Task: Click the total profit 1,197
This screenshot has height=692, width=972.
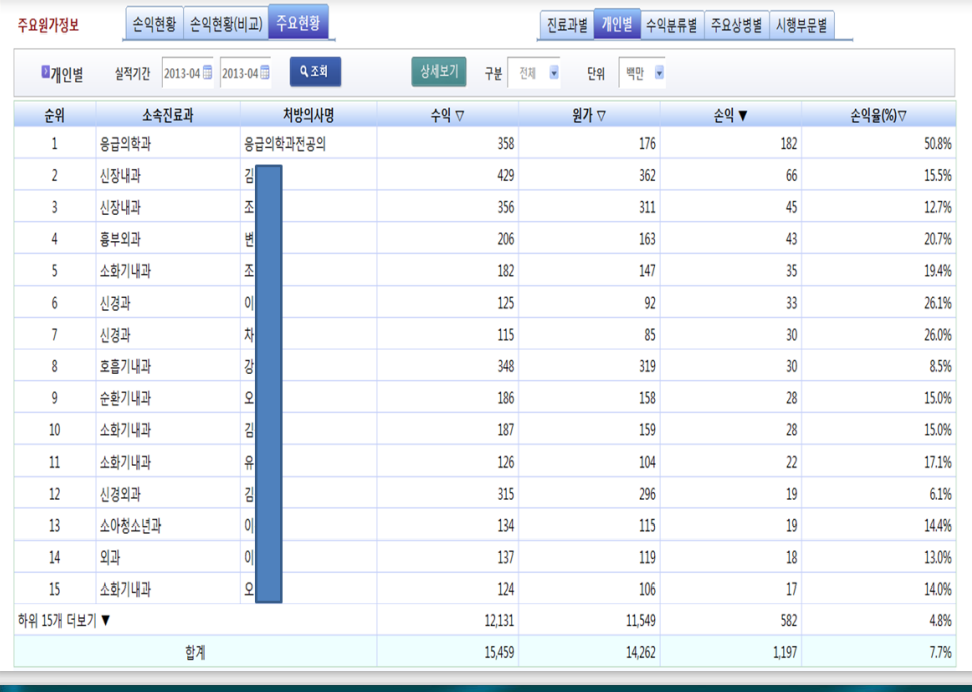Action: pyautogui.click(x=784, y=652)
